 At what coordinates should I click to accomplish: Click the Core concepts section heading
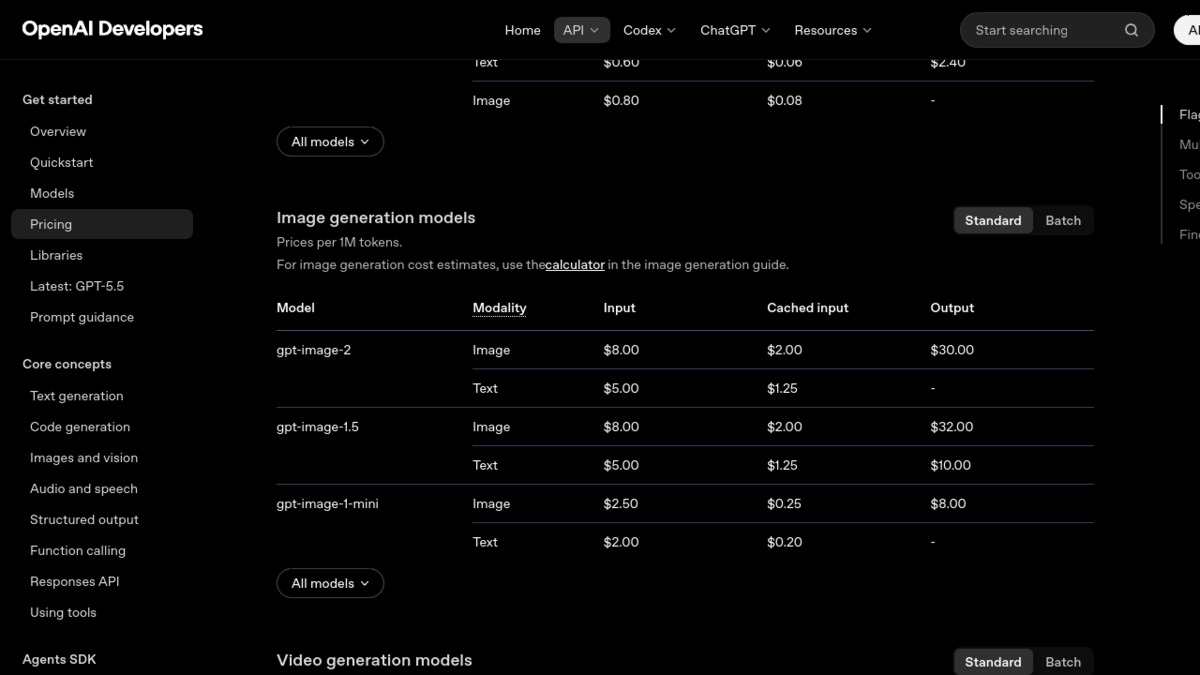point(67,364)
